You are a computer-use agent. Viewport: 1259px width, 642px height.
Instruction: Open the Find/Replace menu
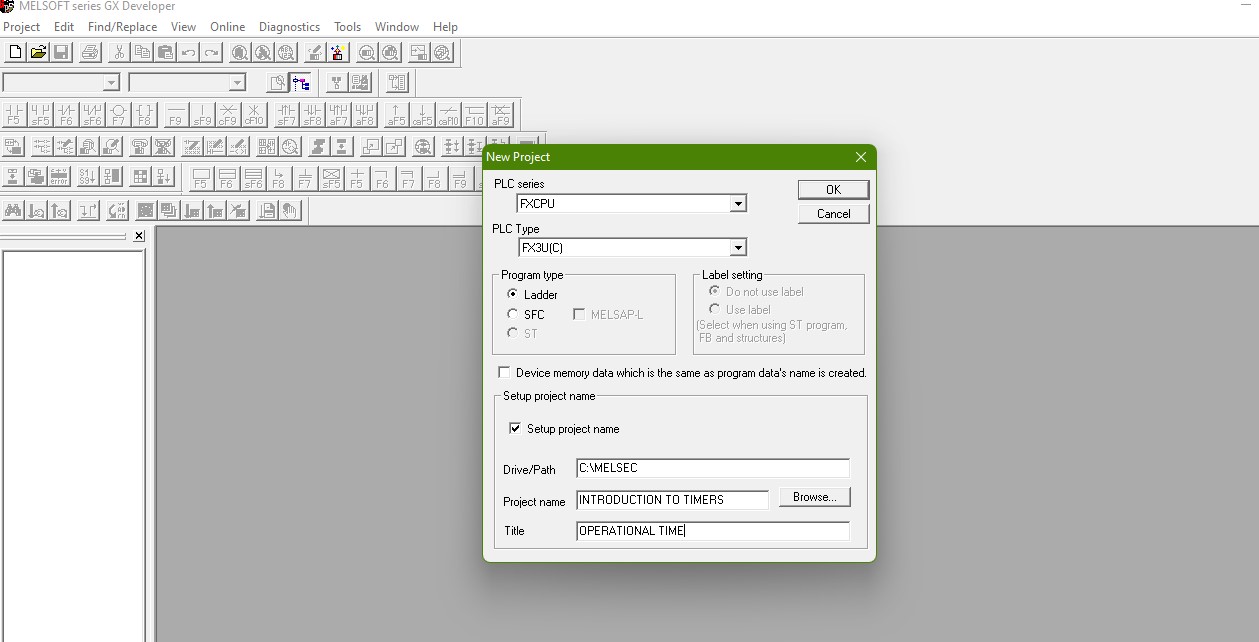coord(122,27)
